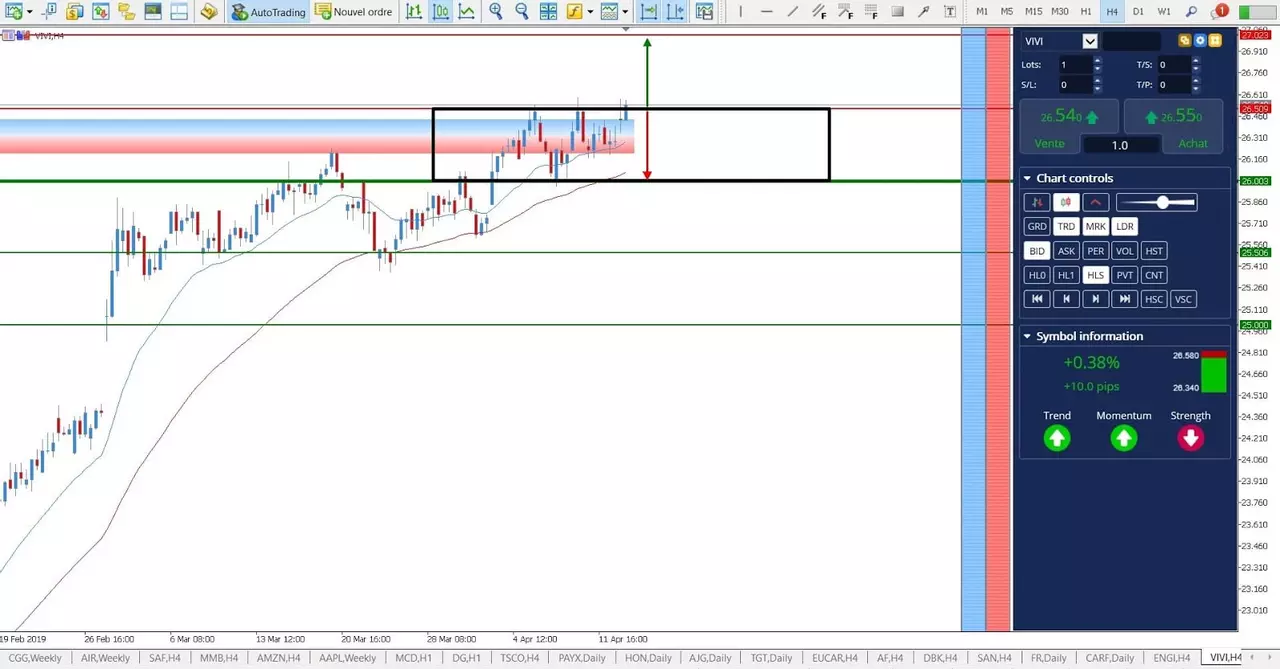The height and width of the screenshot is (669, 1280).
Task: Collapse the Symbol information section
Action: [x=1027, y=336]
